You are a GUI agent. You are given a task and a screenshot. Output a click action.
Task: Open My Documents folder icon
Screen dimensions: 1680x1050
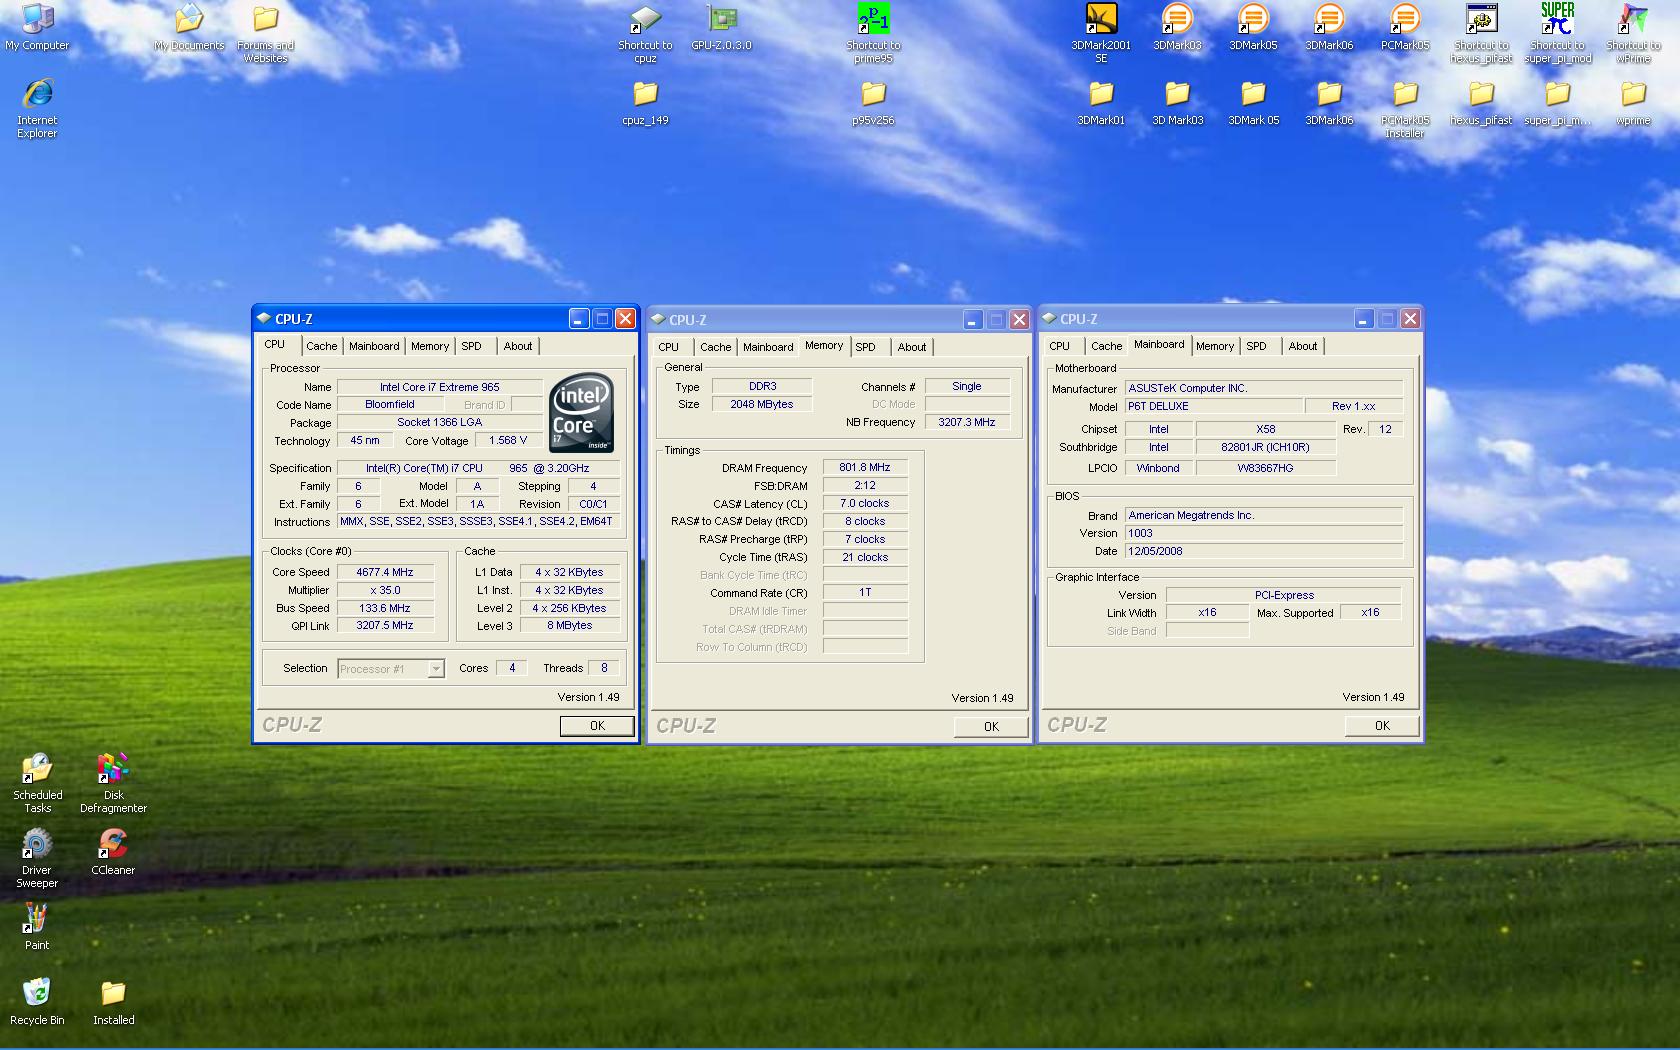click(x=189, y=28)
